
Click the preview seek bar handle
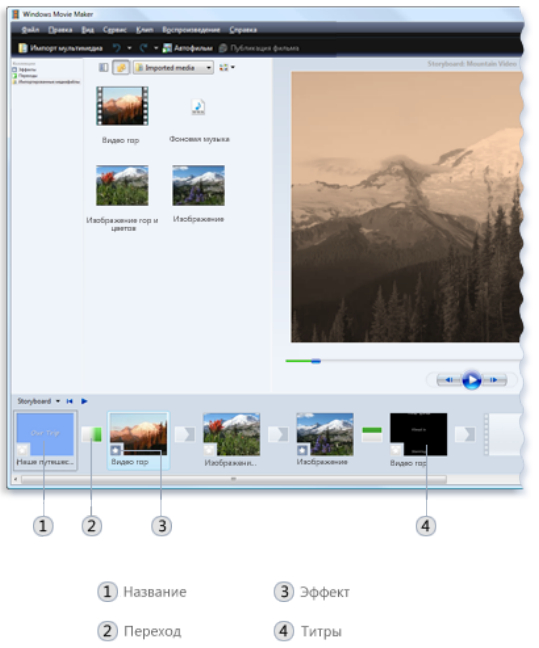click(316, 361)
